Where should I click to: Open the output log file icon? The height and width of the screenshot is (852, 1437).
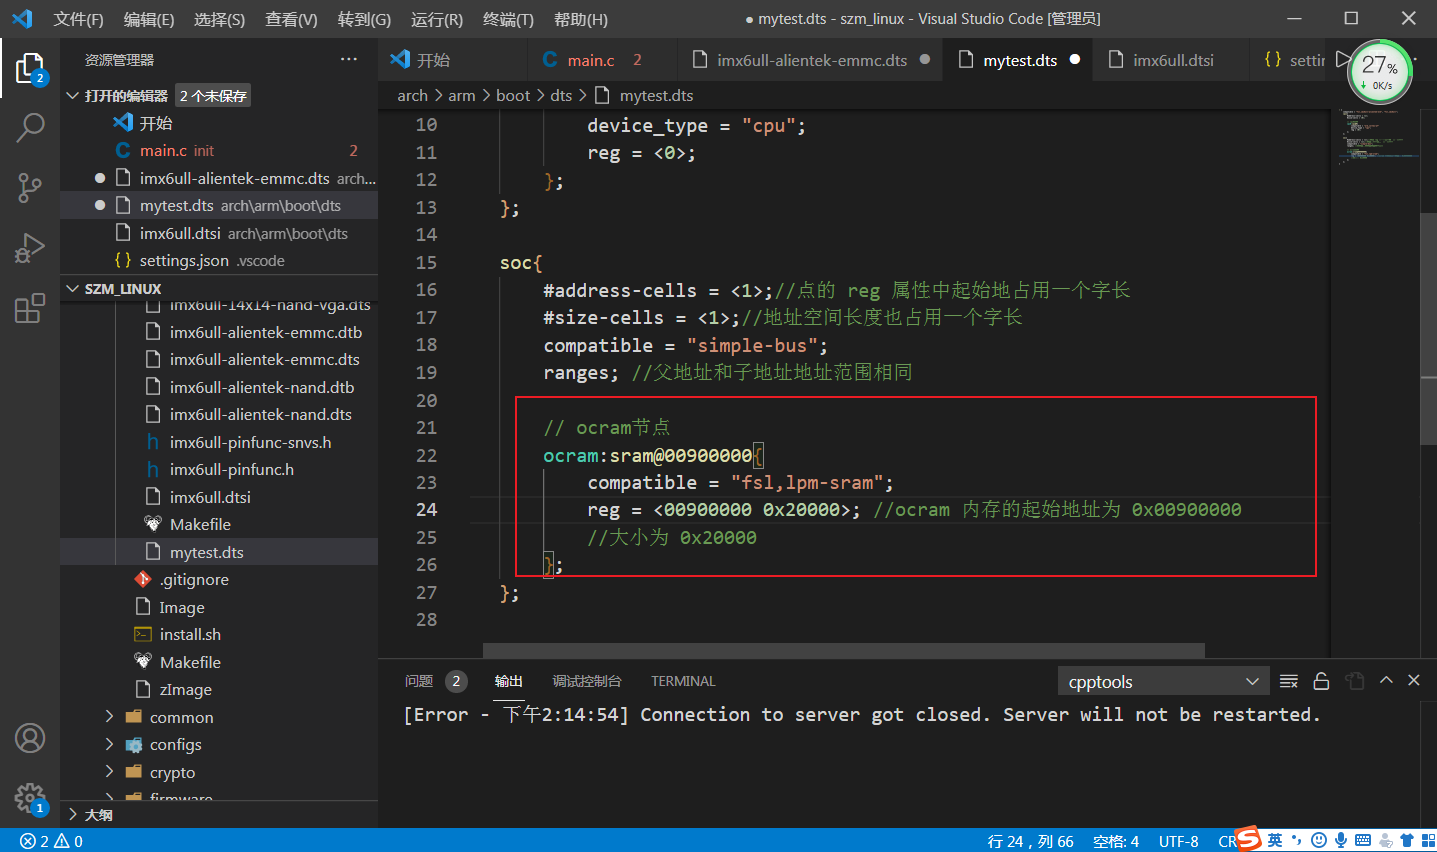tap(1354, 681)
